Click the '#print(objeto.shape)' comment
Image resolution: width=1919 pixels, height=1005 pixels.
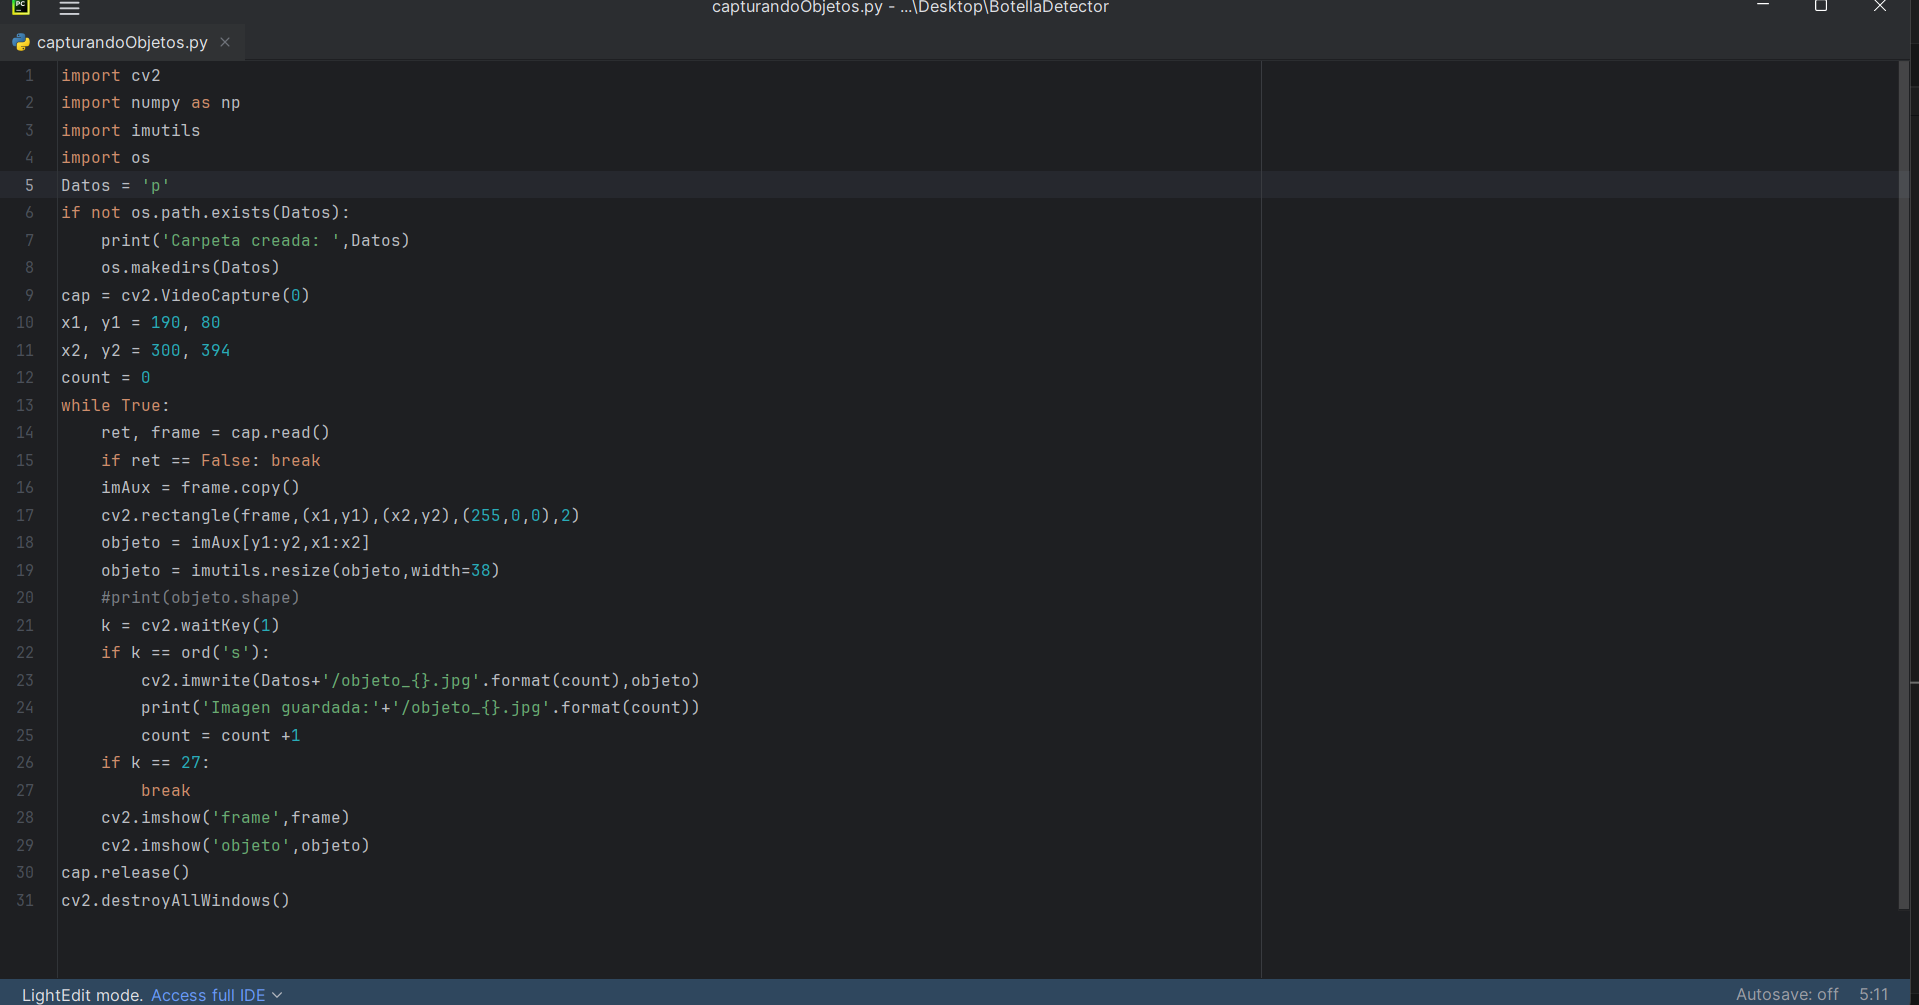(x=200, y=597)
